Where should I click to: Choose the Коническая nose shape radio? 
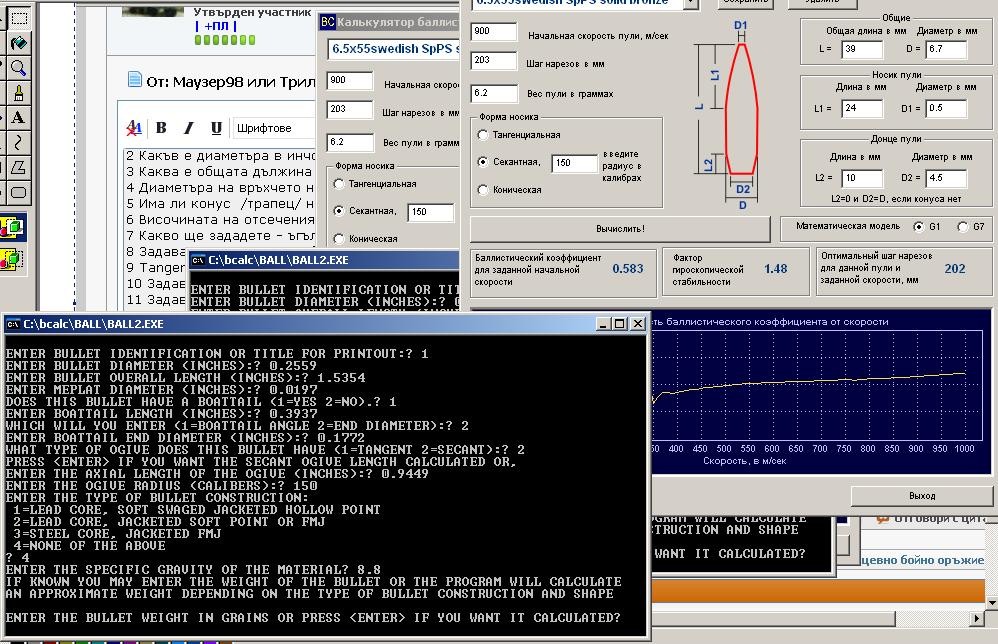pos(483,190)
